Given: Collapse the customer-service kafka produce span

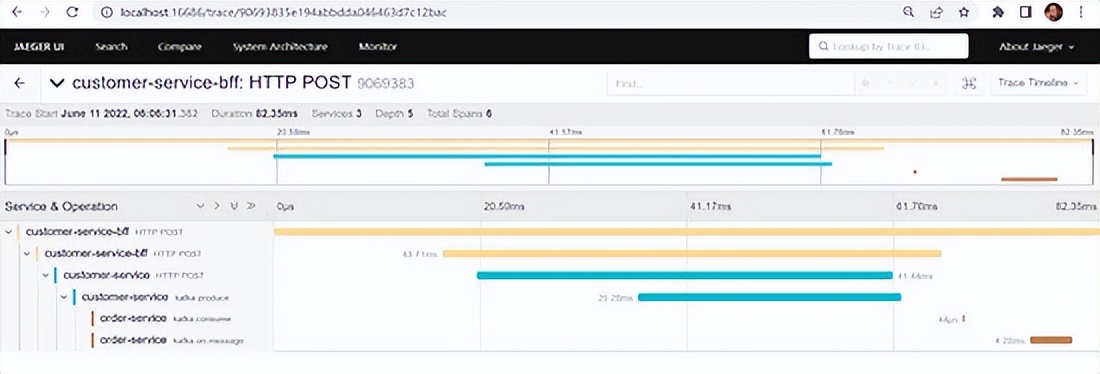Looking at the screenshot, I should click(64, 297).
